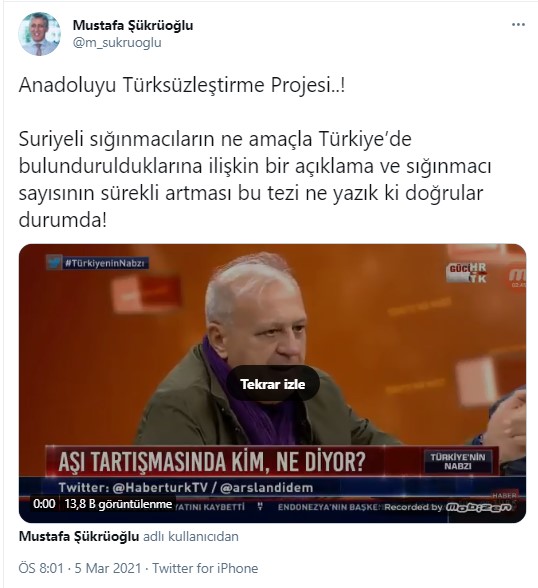Click the Recorded by Mobizen watermark
This screenshot has width=538, height=588.
coord(448,507)
